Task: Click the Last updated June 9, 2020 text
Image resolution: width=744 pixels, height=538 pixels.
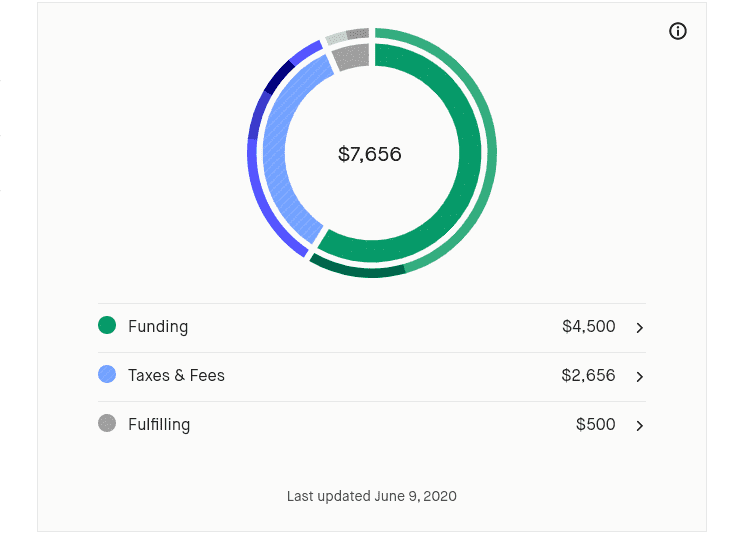Action: [x=371, y=496]
